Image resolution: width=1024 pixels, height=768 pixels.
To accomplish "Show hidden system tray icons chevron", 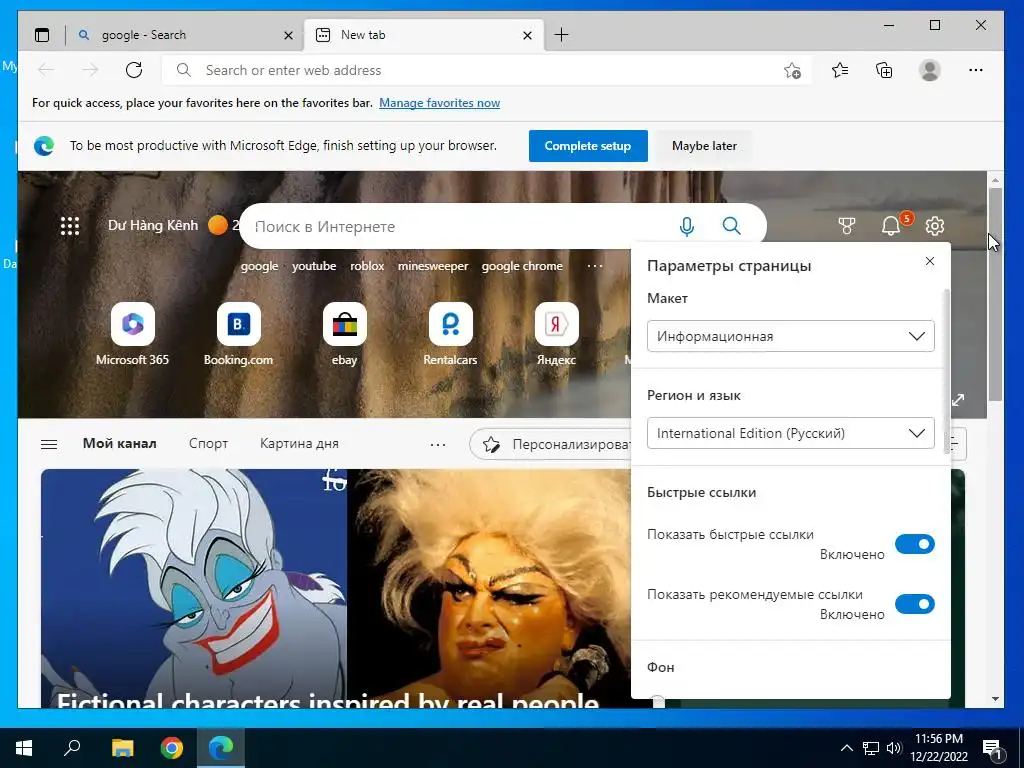I will 846,748.
